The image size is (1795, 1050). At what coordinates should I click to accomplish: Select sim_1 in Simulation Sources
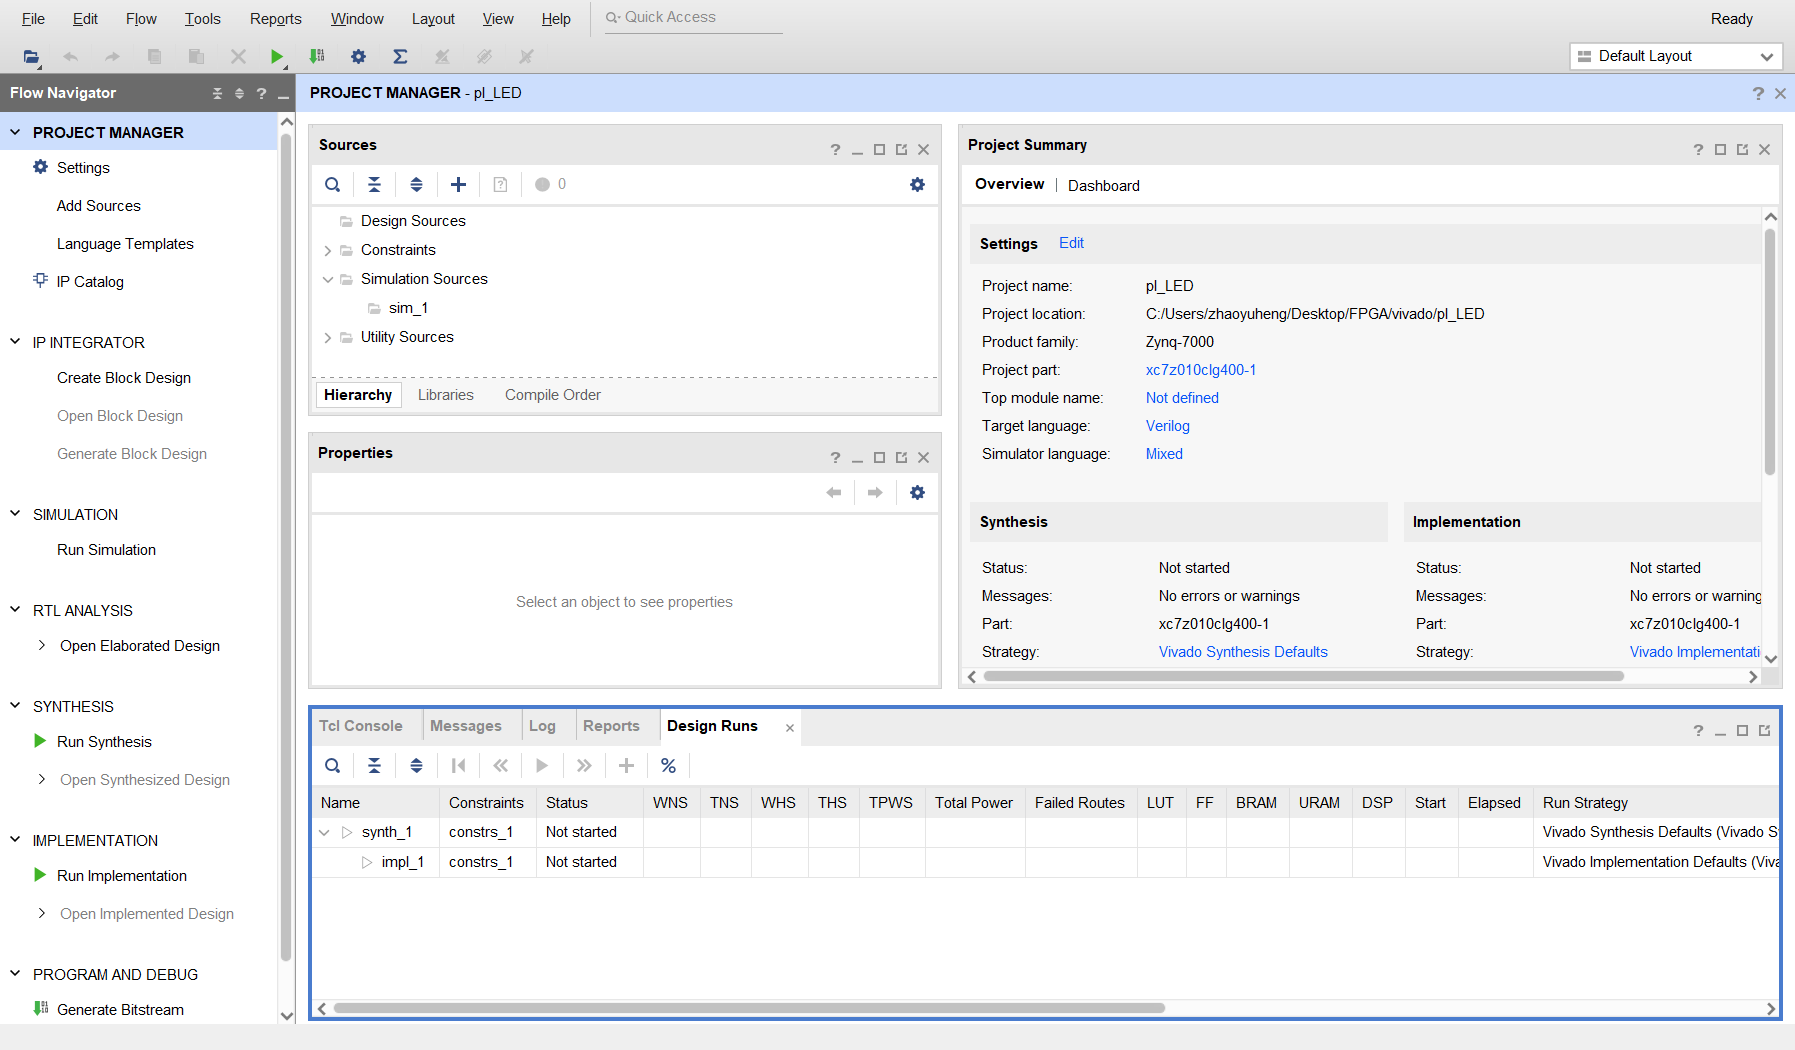pos(408,308)
